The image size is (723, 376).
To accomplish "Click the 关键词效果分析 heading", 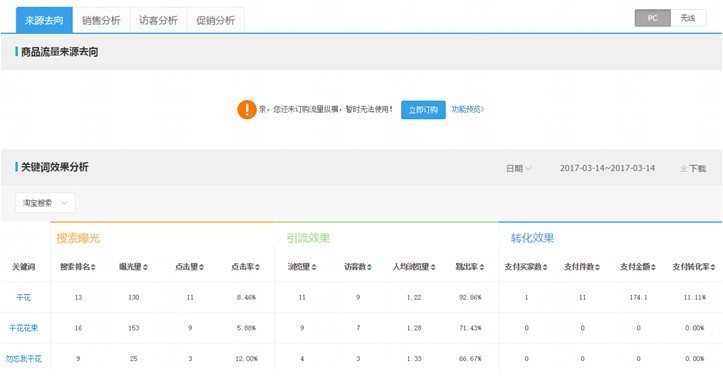I will (x=55, y=167).
